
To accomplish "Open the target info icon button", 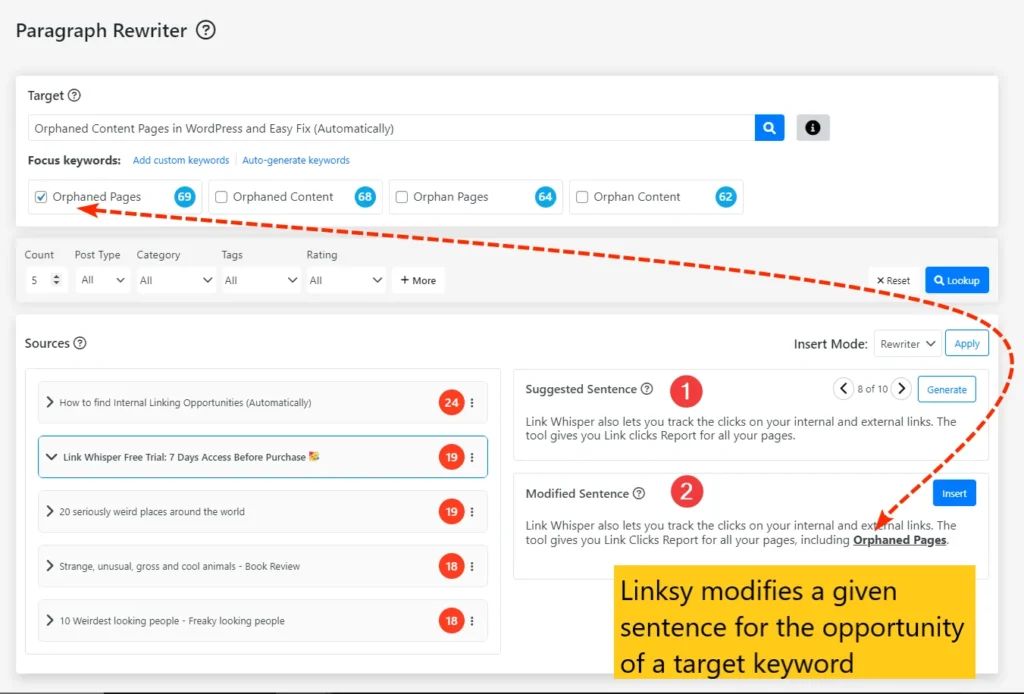I will point(813,128).
